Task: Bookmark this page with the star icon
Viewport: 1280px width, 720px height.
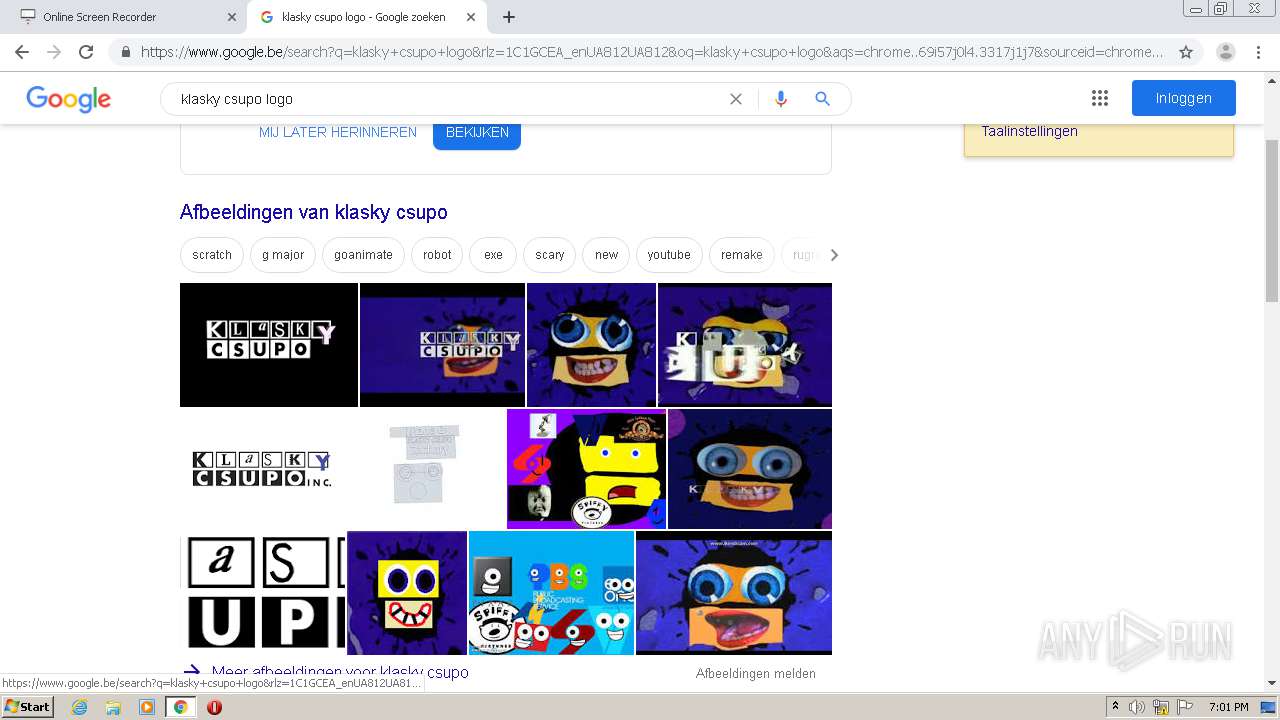Action: 1186,52
